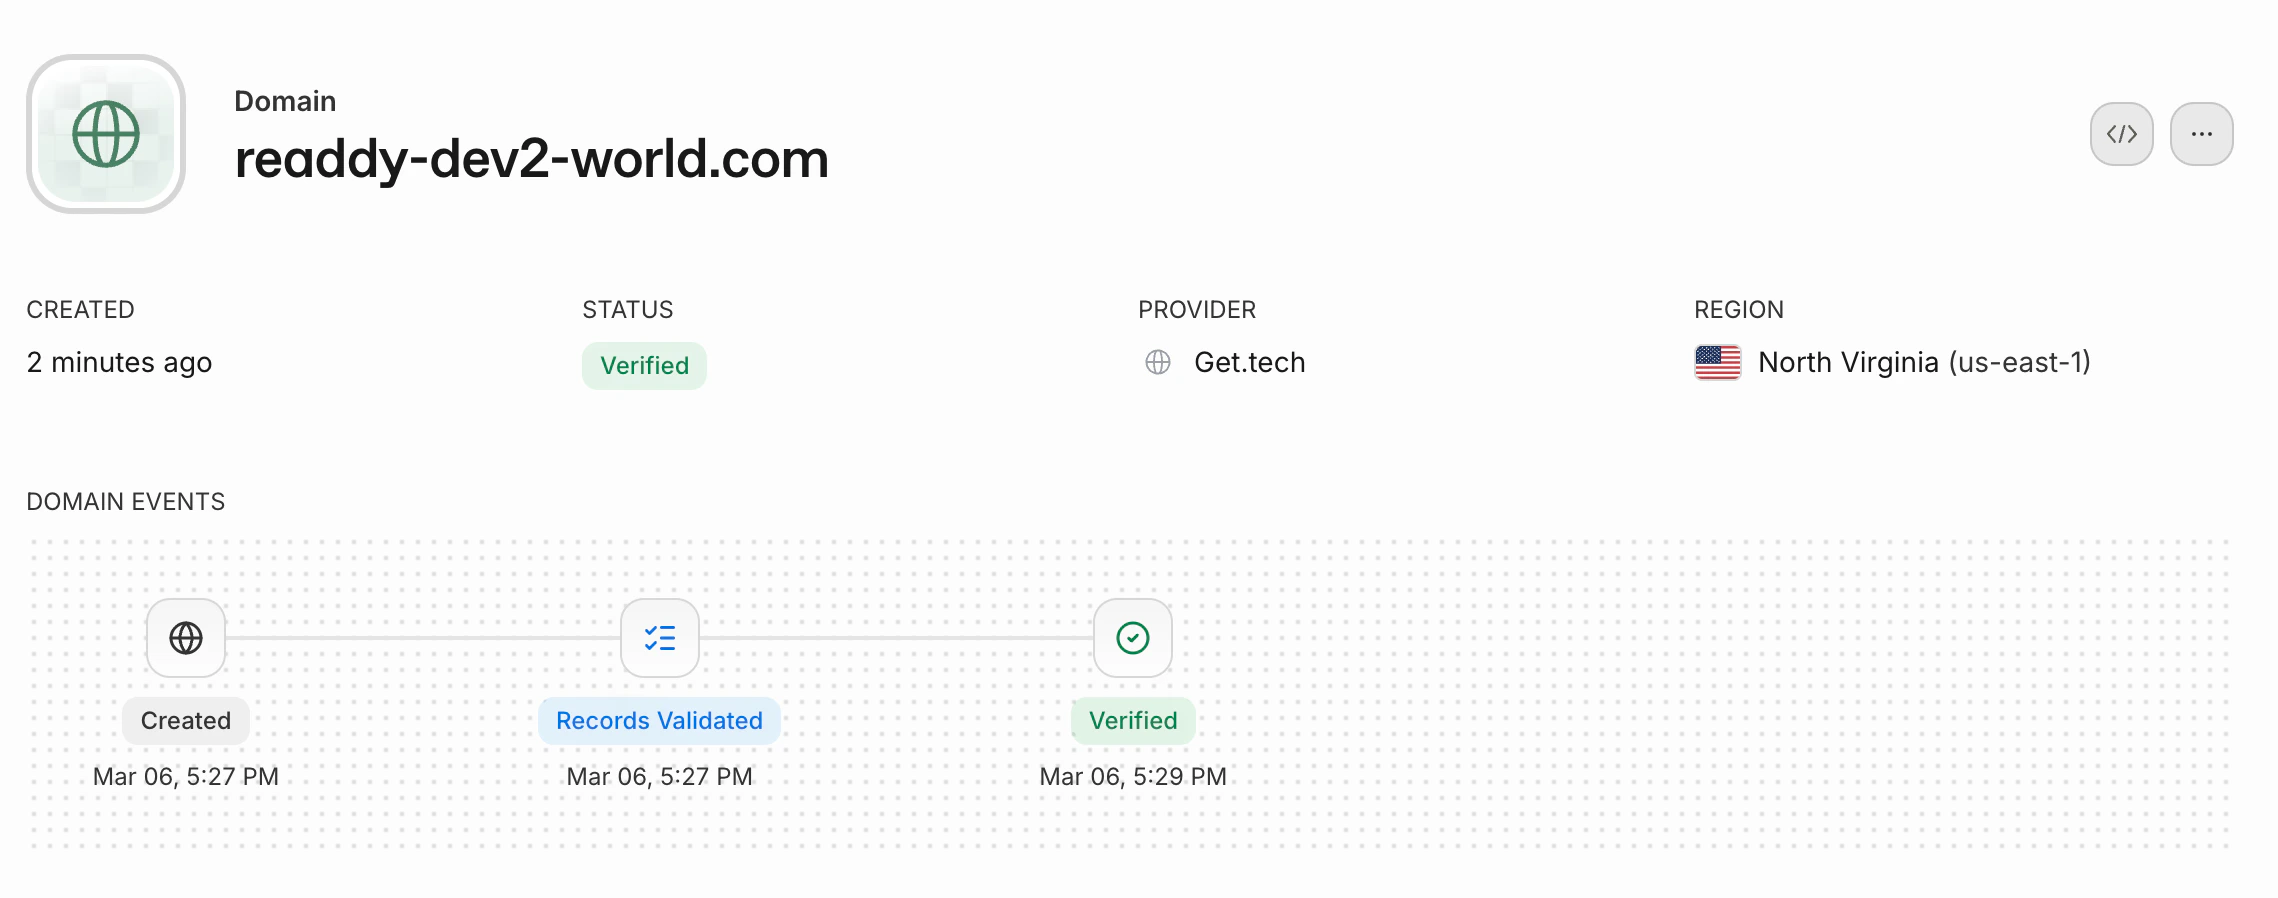The width and height of the screenshot is (2278, 898).
Task: Select the readdy-dev2-world.com domain title
Action: click(x=531, y=159)
